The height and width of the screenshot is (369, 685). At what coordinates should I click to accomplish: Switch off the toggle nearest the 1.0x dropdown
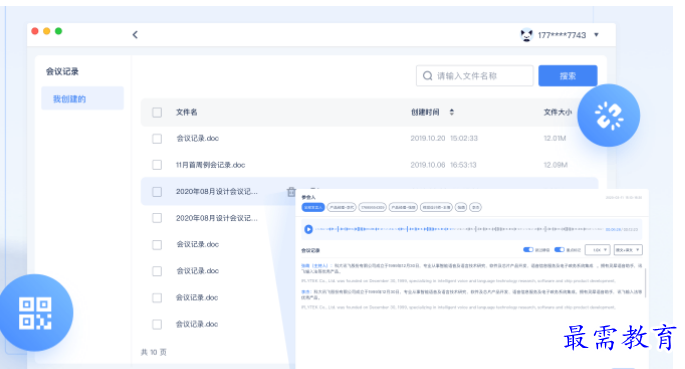[x=559, y=250]
